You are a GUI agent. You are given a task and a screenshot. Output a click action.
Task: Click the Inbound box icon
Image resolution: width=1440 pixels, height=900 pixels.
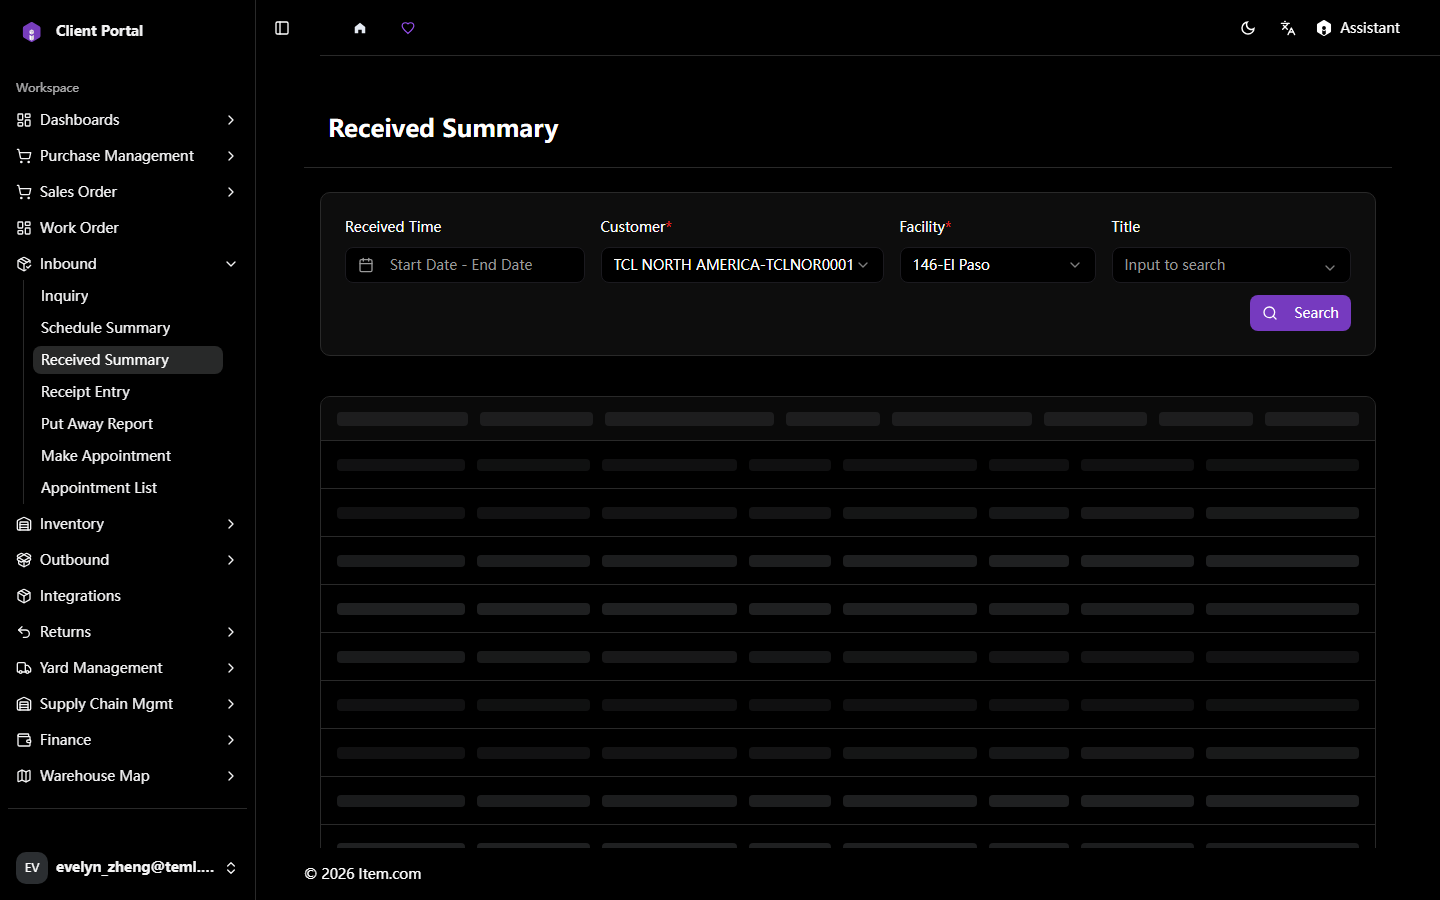point(24,264)
